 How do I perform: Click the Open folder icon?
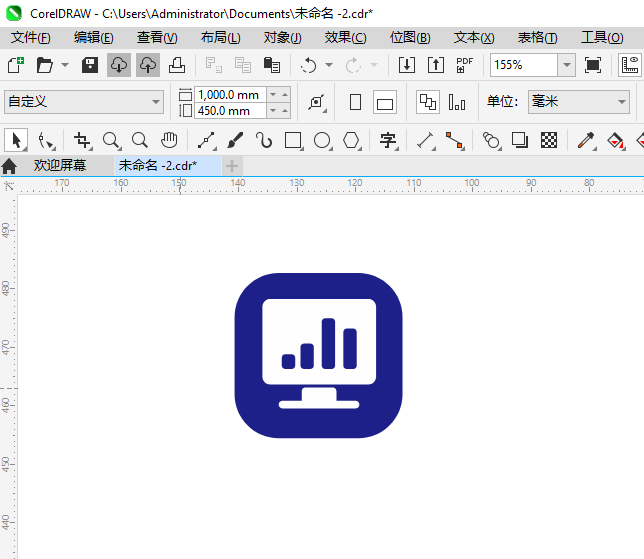[x=44, y=65]
